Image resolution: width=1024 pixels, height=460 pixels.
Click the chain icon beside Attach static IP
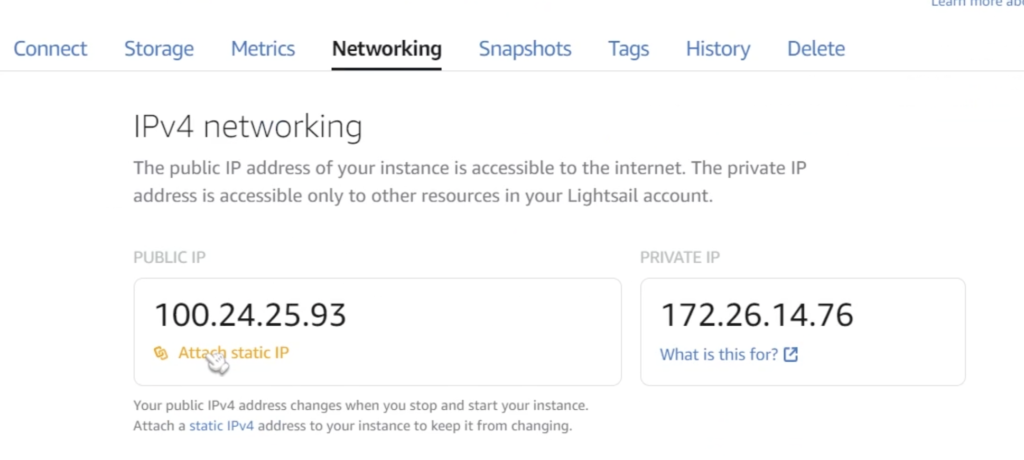160,352
